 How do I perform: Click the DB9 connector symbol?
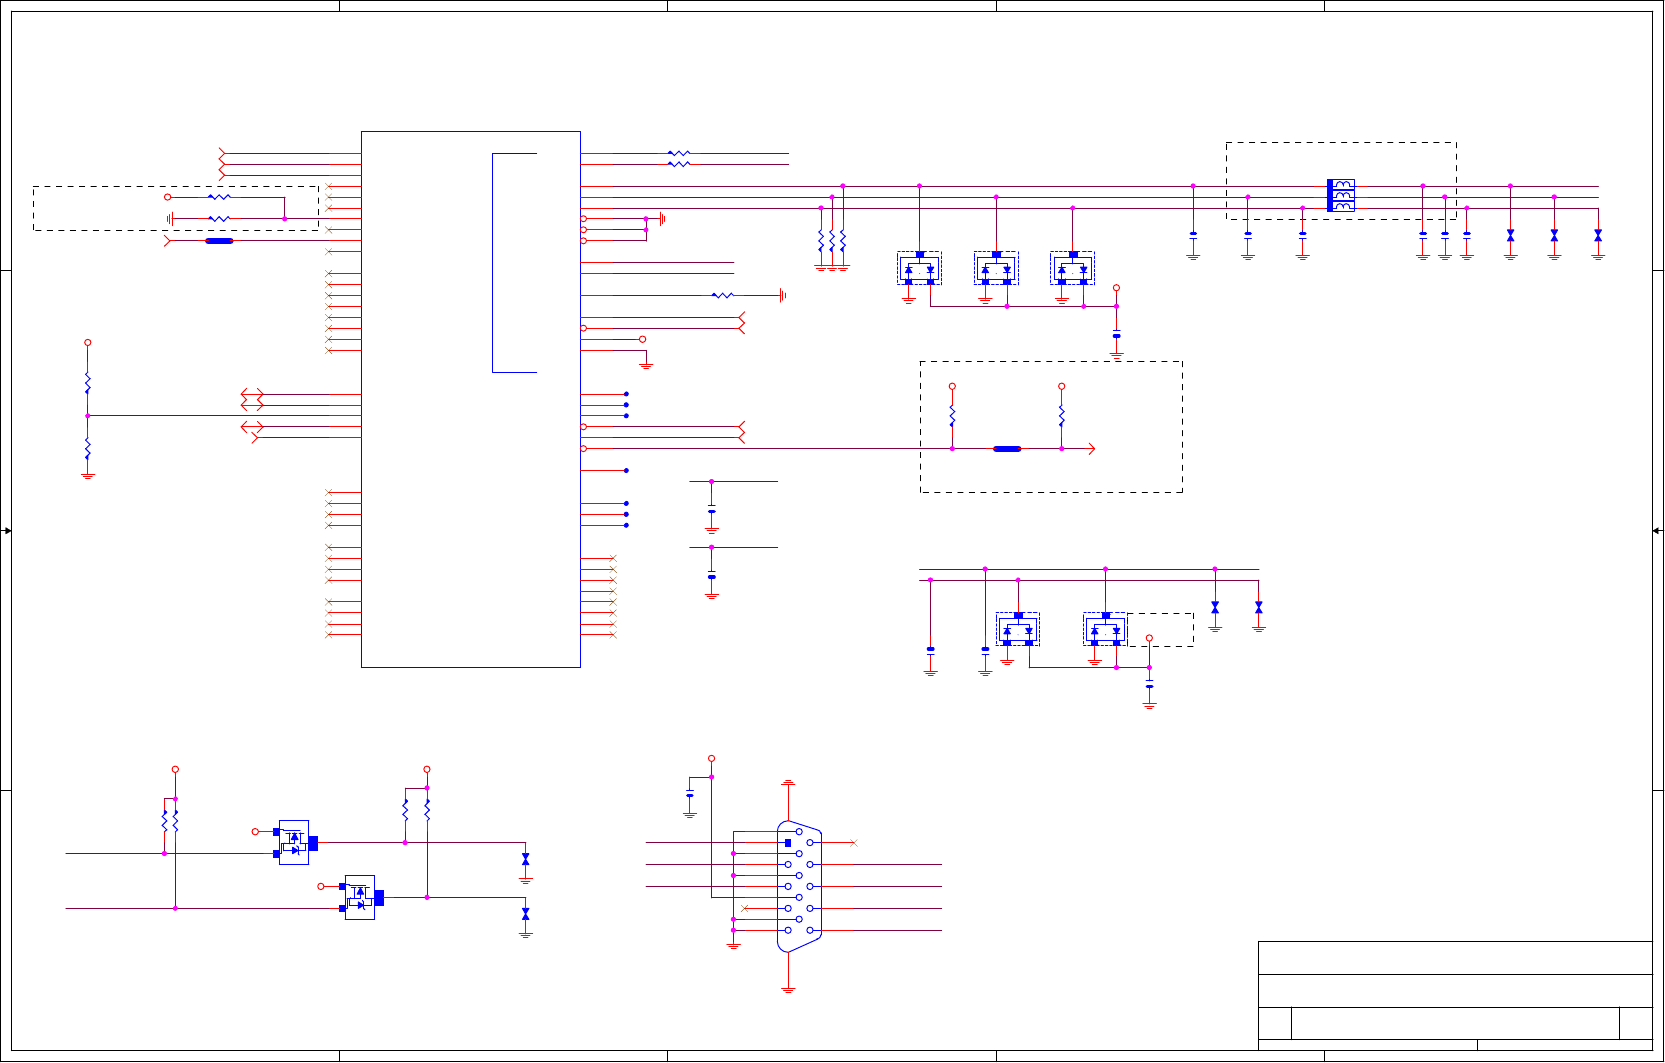(x=800, y=886)
